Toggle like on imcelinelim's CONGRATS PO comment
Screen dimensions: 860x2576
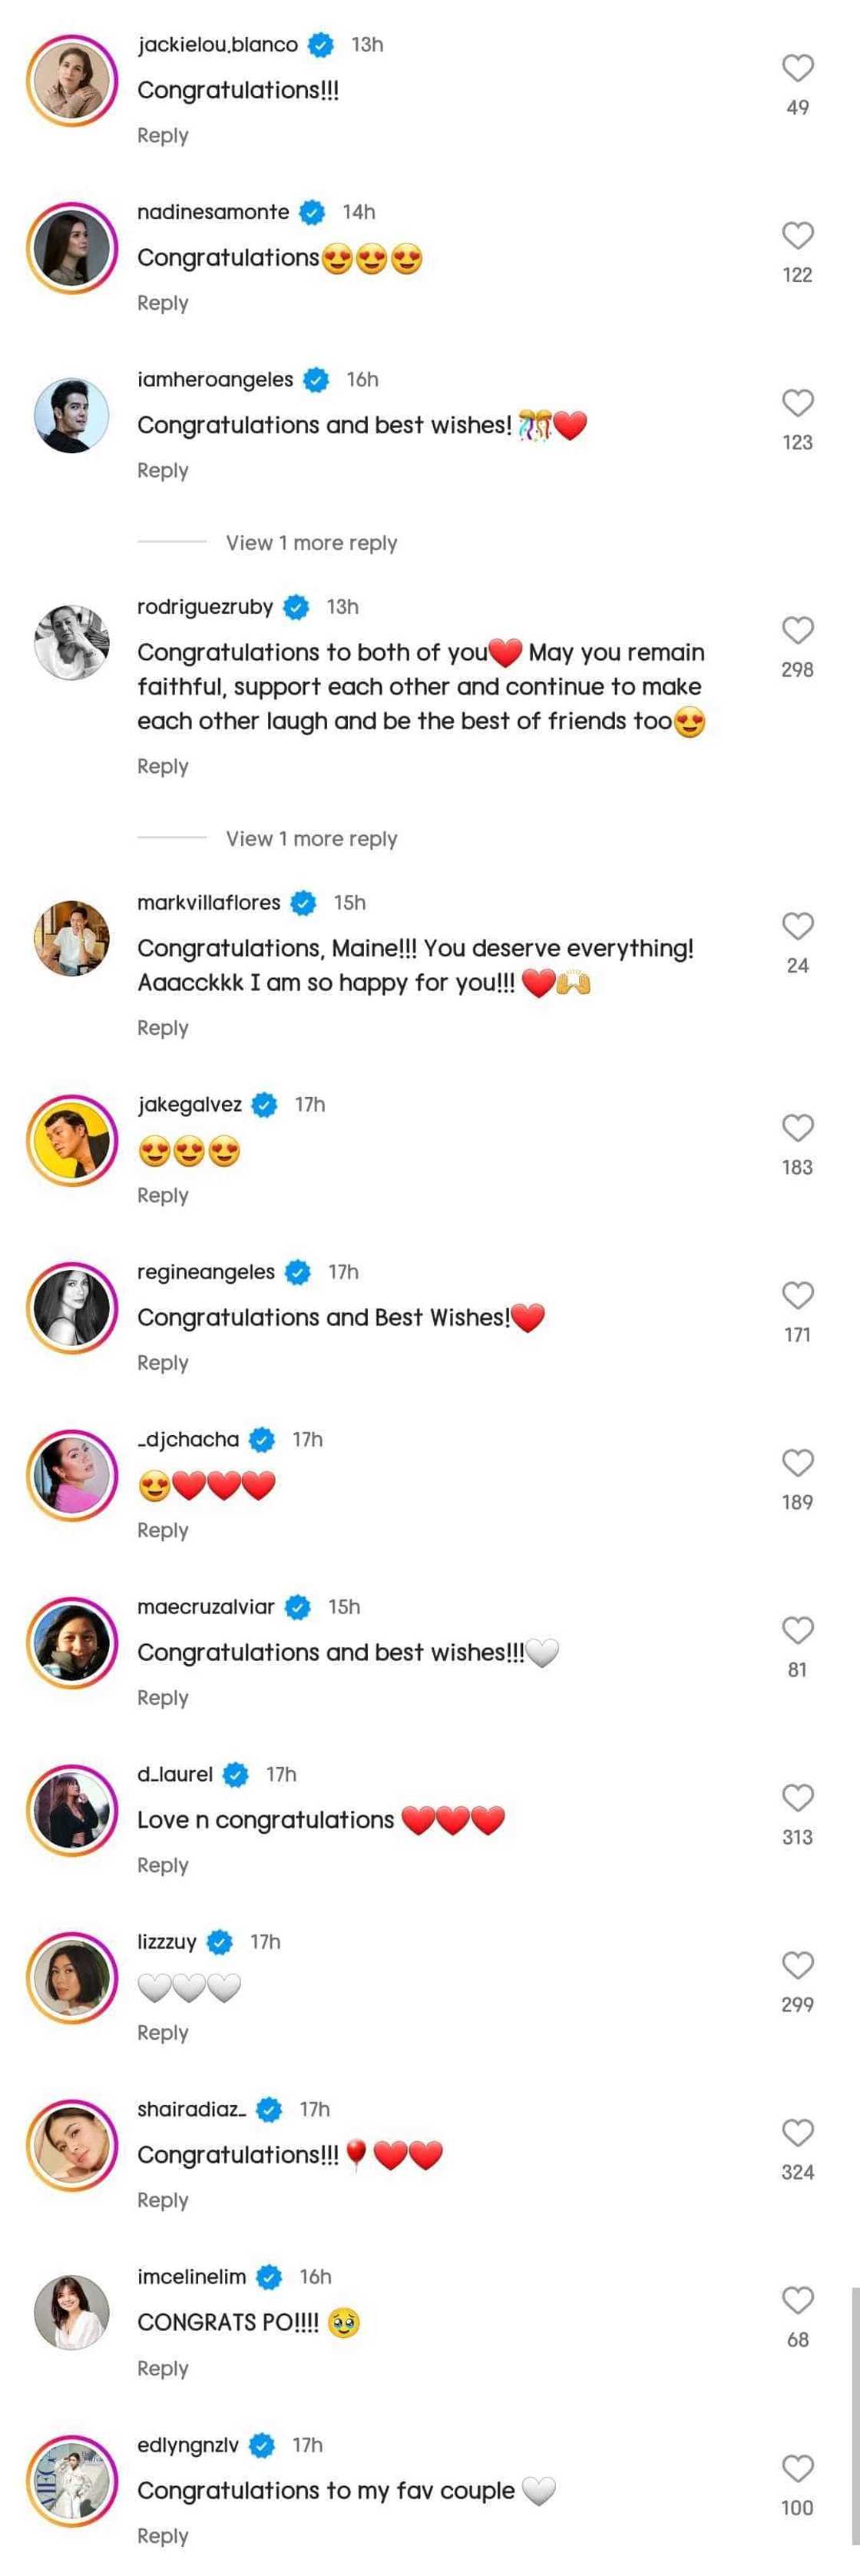point(797,2300)
